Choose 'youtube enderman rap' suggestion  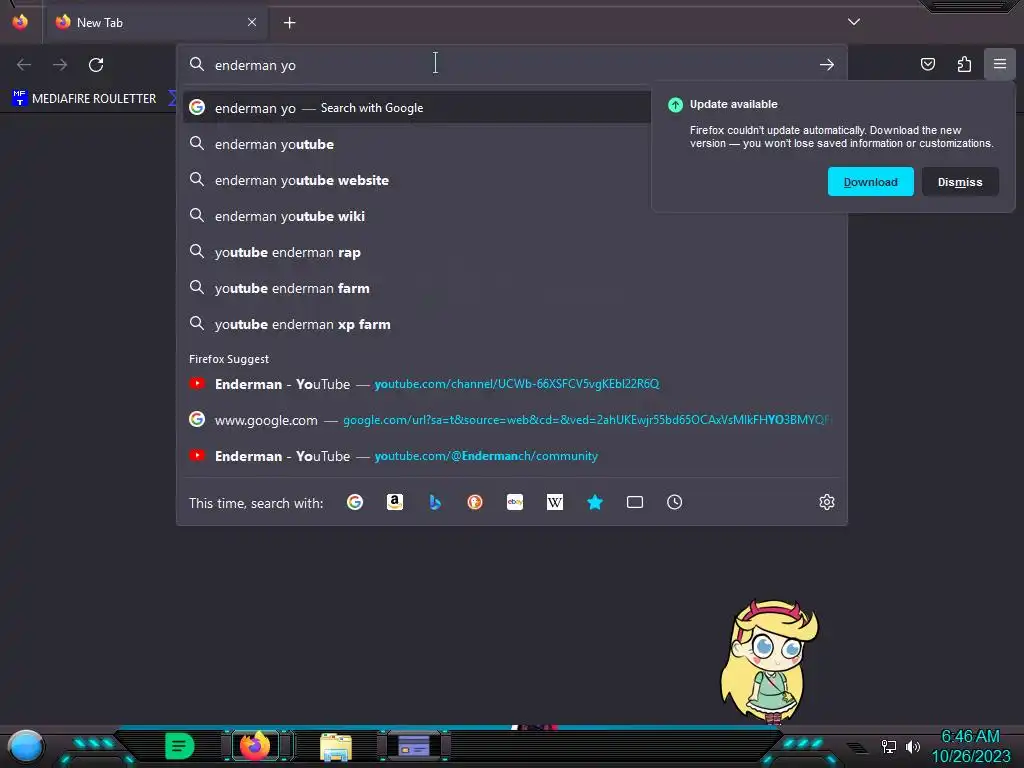[x=512, y=252]
